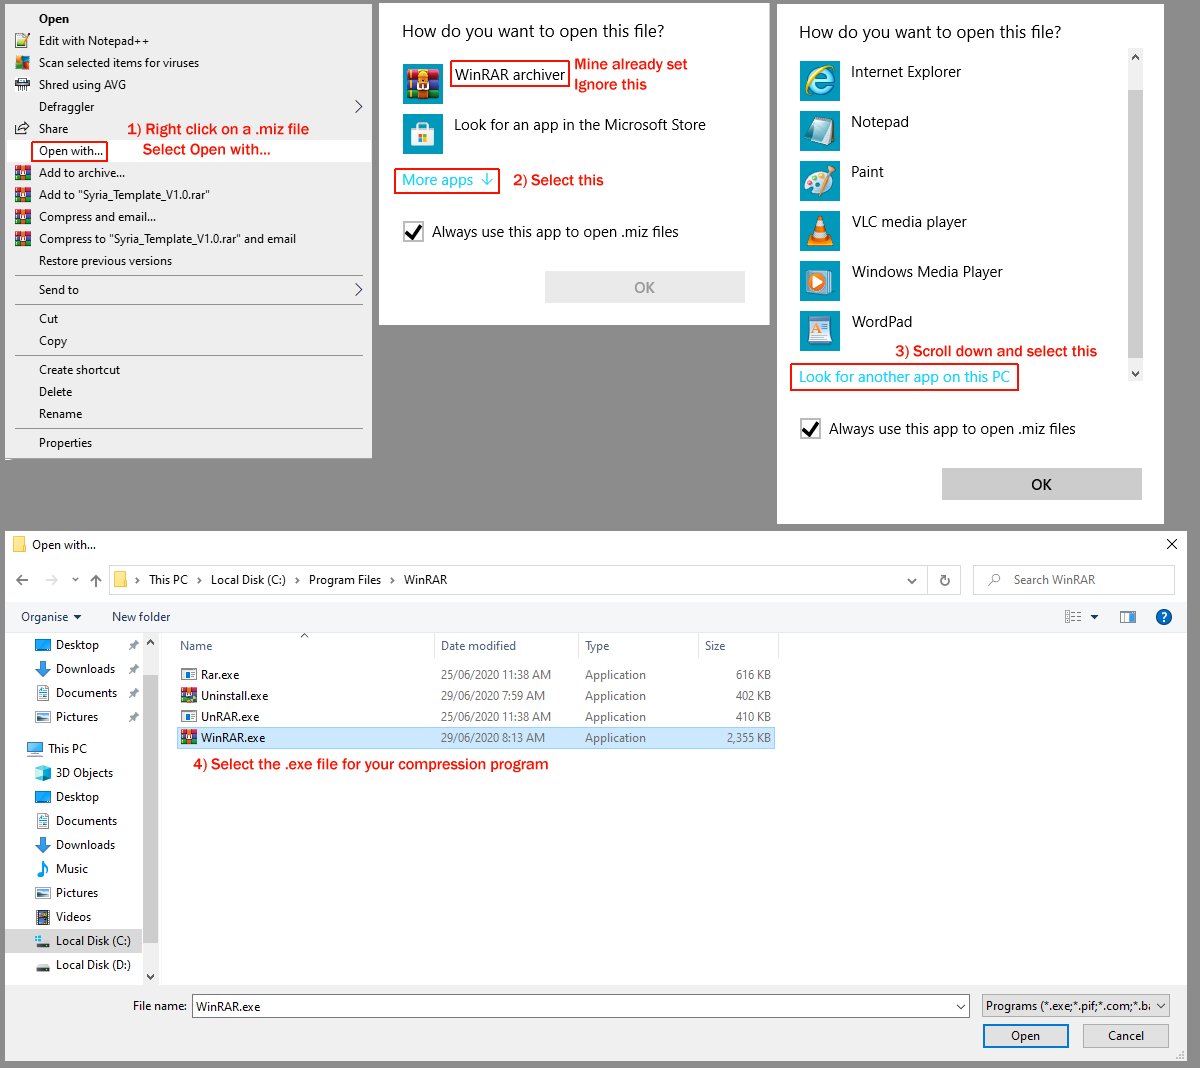
Task: Toggle the preview pane icon
Action: (1128, 617)
